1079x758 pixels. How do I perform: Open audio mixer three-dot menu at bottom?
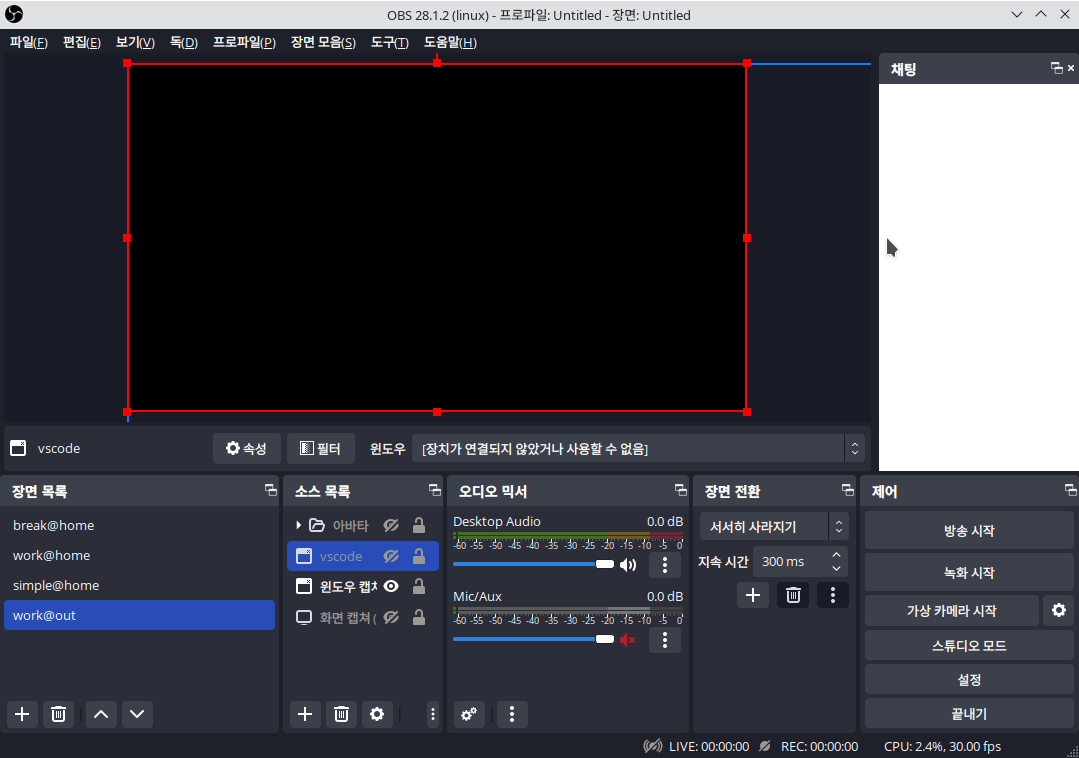pyautogui.click(x=512, y=714)
